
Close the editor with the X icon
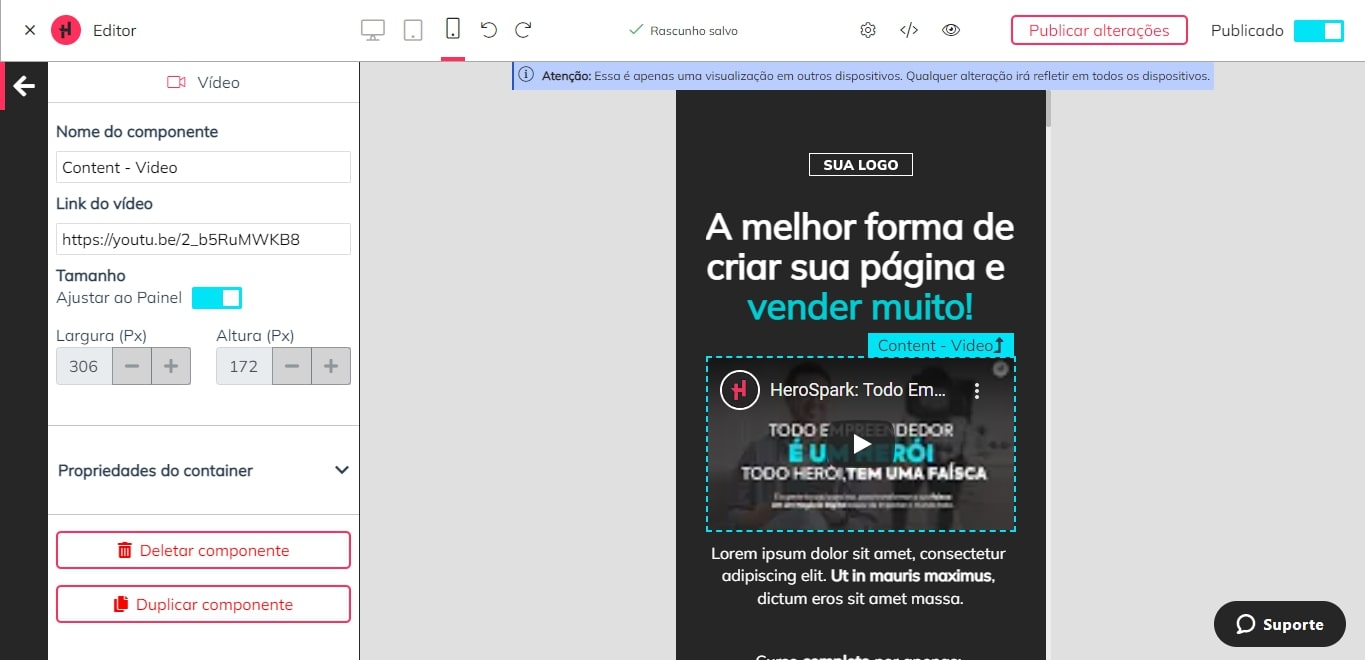point(30,30)
